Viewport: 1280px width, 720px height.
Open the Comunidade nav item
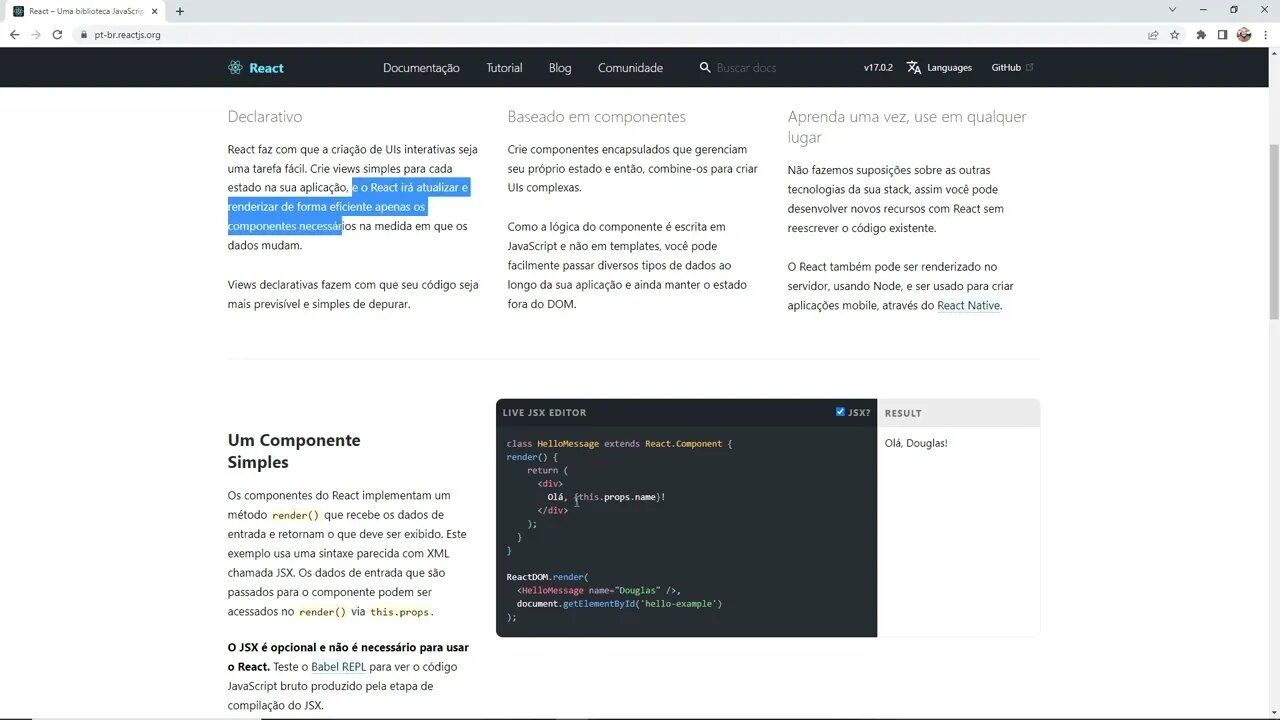click(630, 68)
